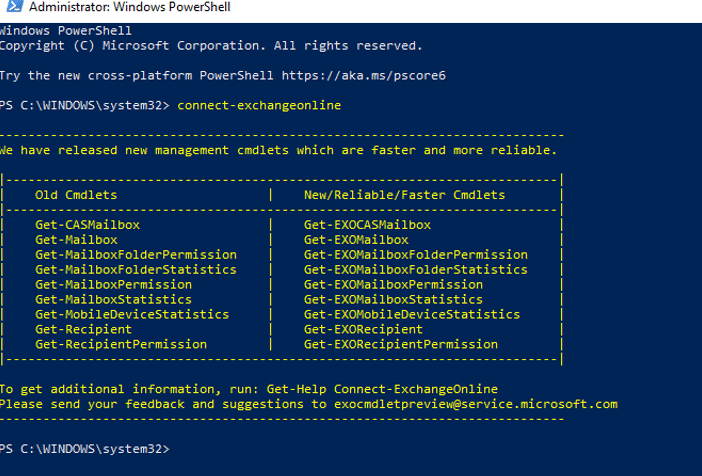Click the Get-MailboxPermission entry
The width and height of the screenshot is (702, 476).
coord(114,285)
